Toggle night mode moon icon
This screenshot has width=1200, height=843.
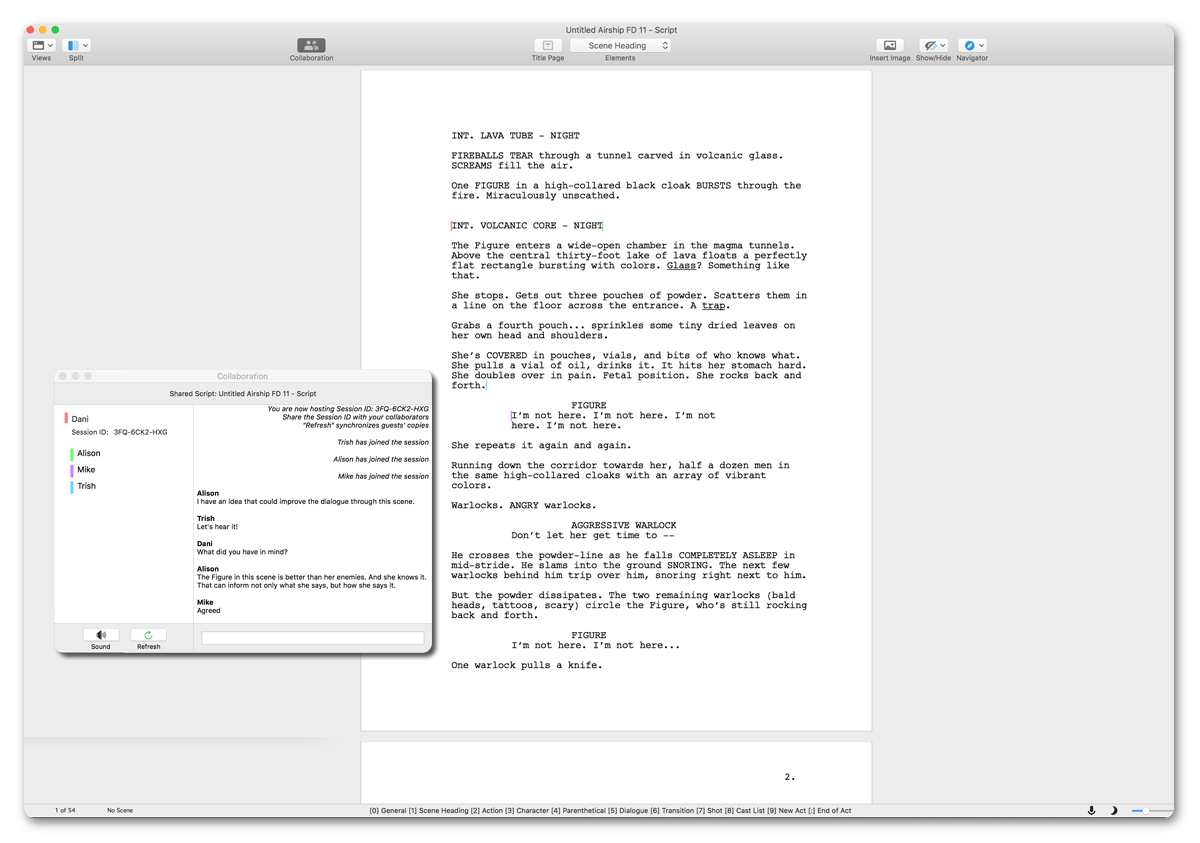point(1113,810)
